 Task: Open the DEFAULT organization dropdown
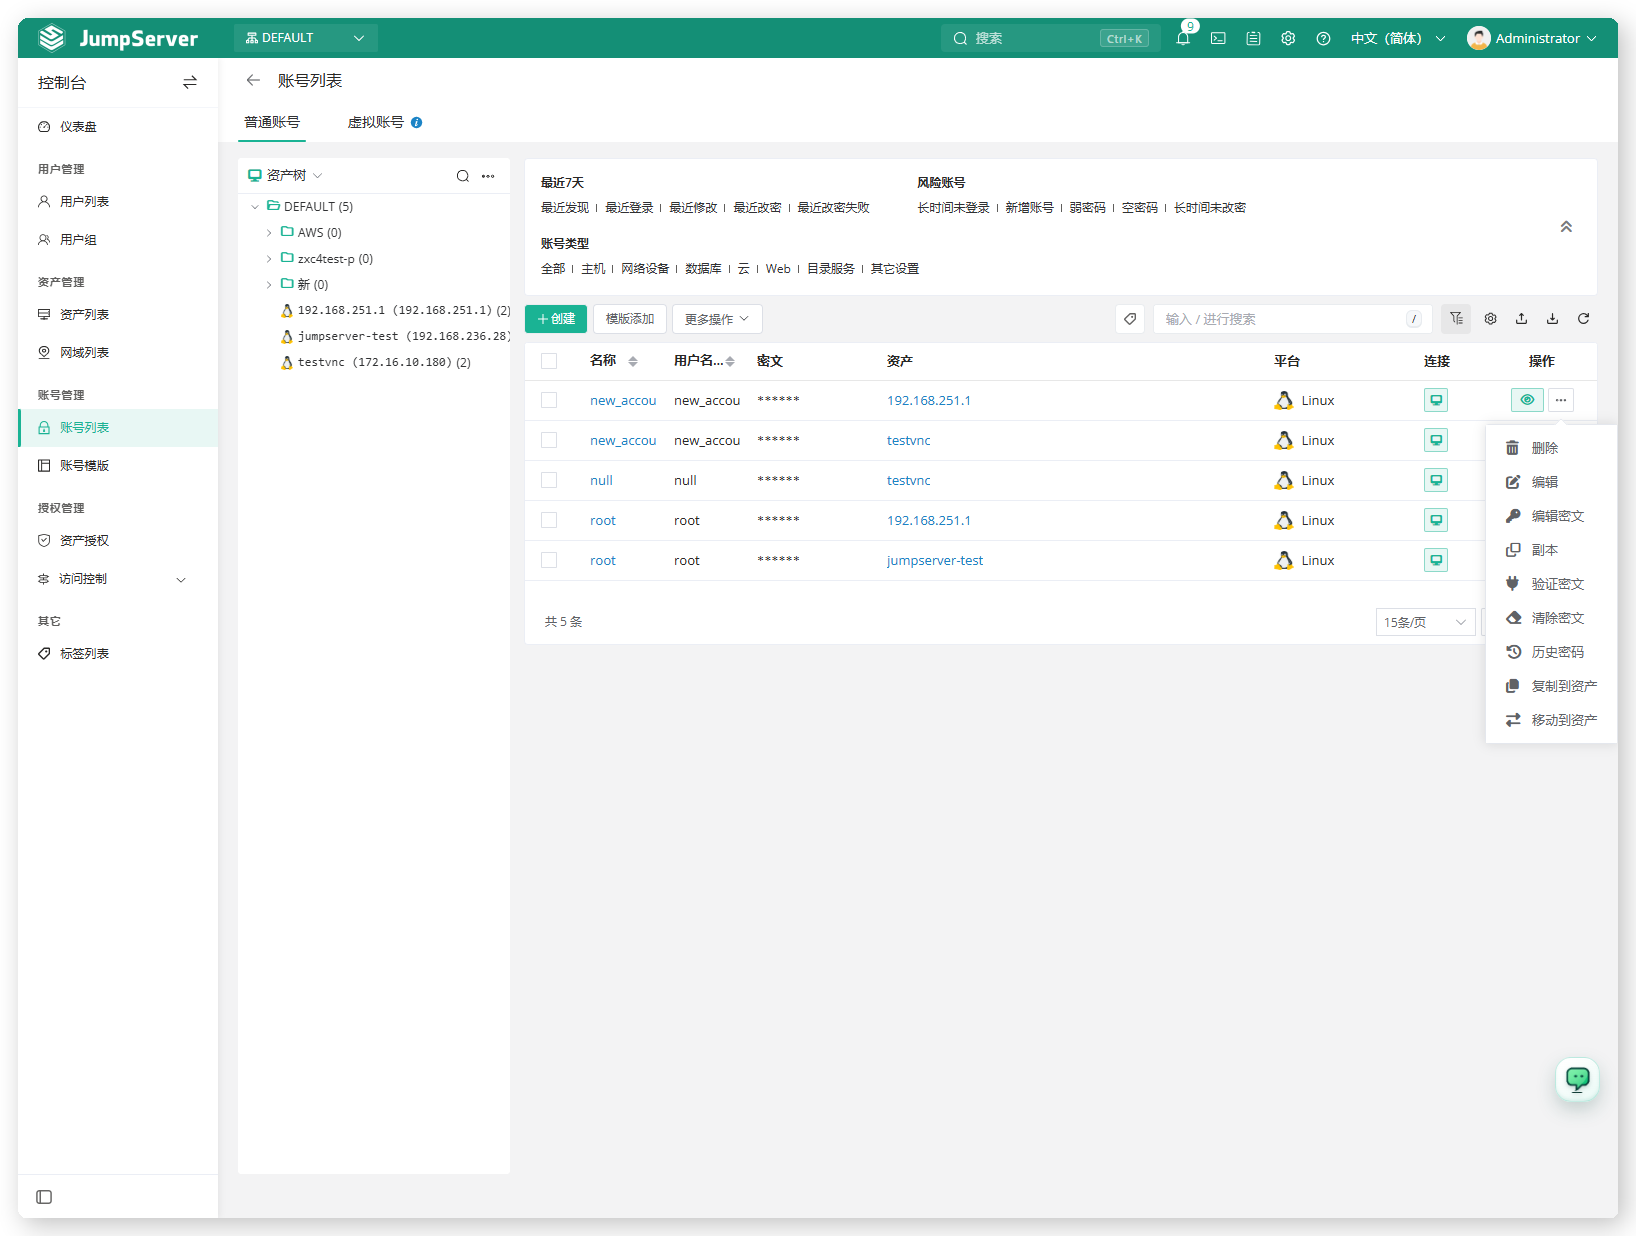[305, 38]
